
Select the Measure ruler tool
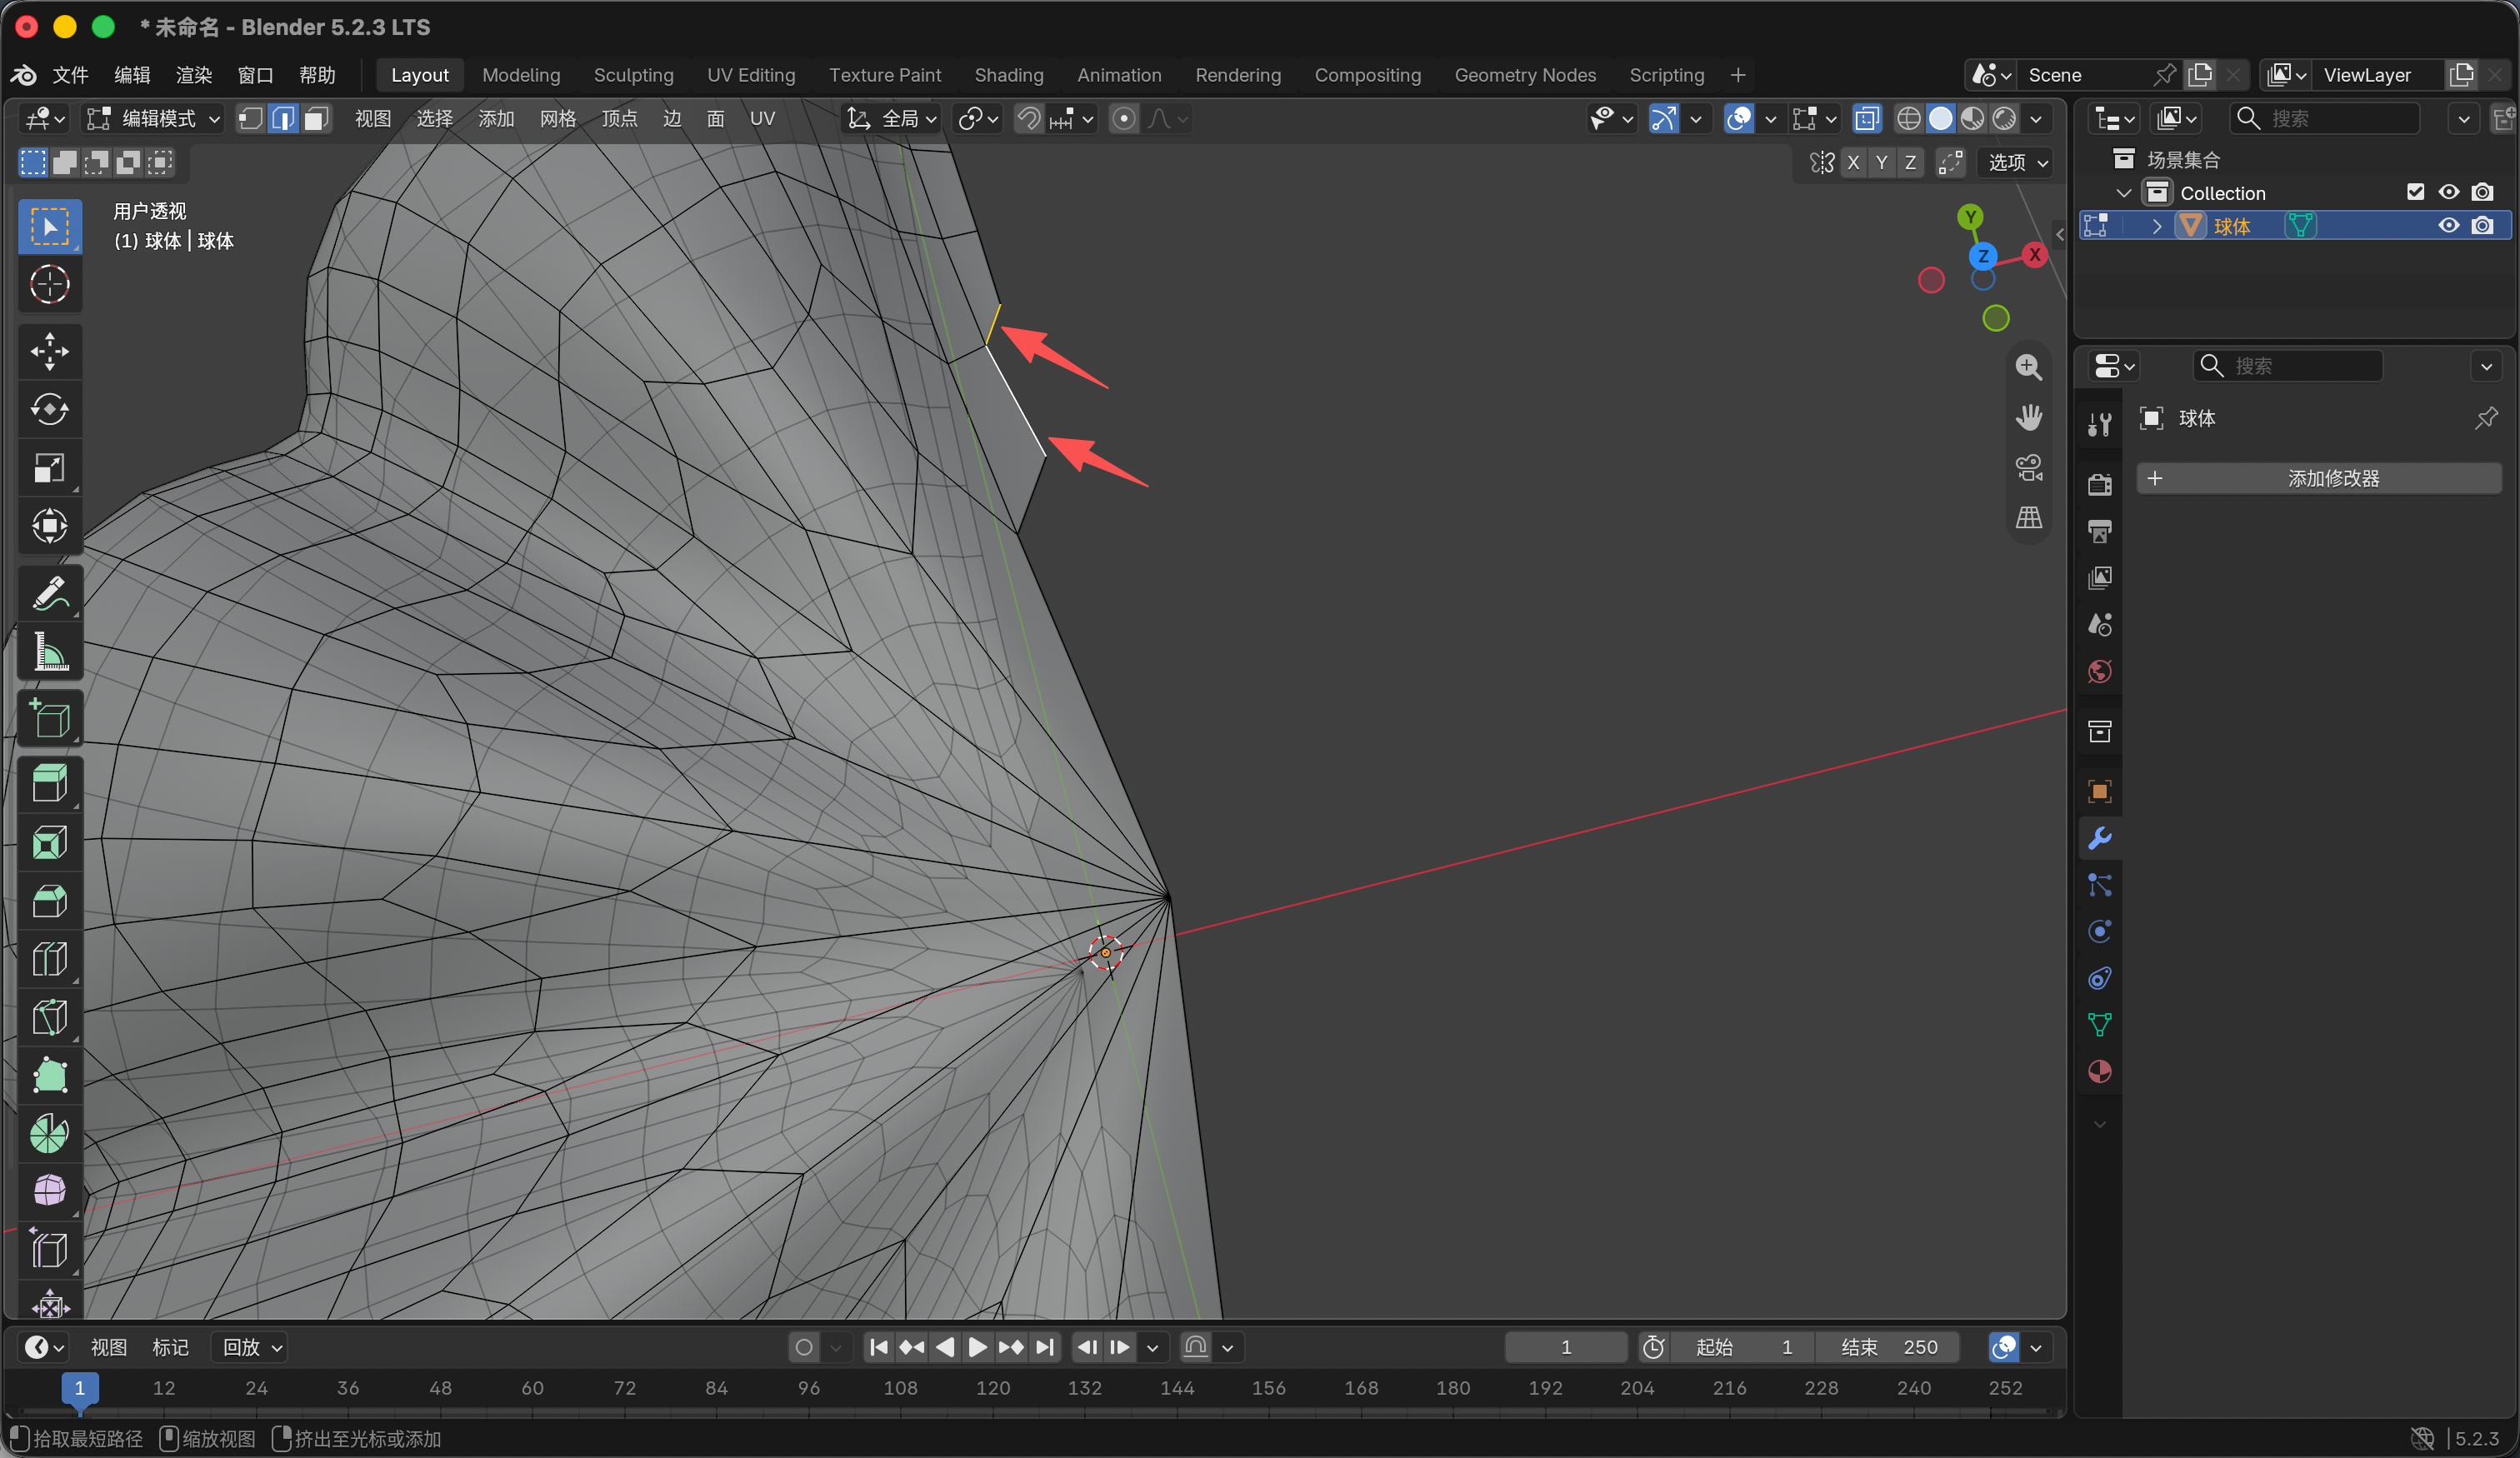click(49, 652)
